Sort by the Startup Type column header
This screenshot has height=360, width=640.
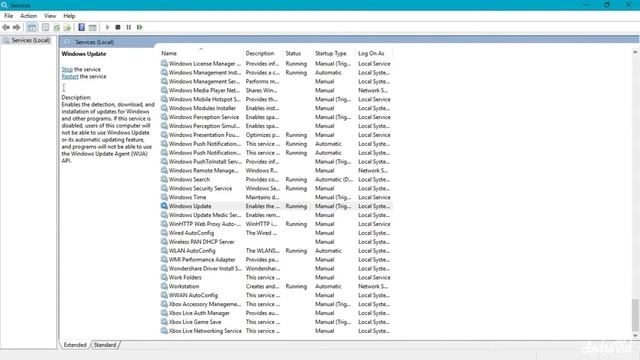pos(331,53)
